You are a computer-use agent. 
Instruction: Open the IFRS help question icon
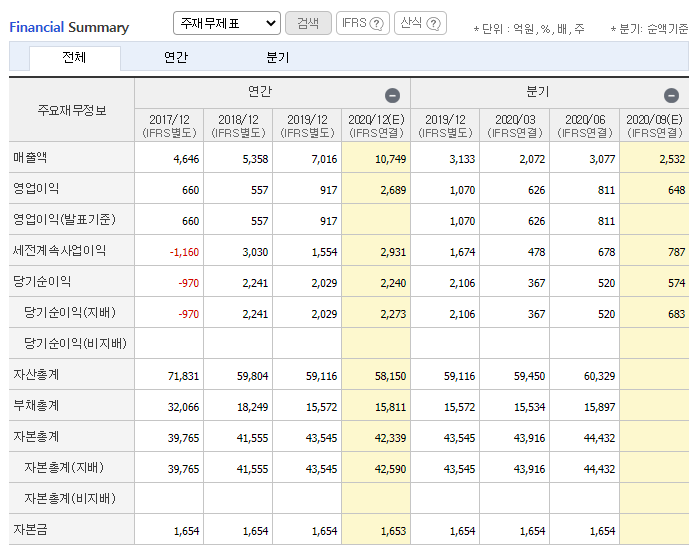click(376, 23)
